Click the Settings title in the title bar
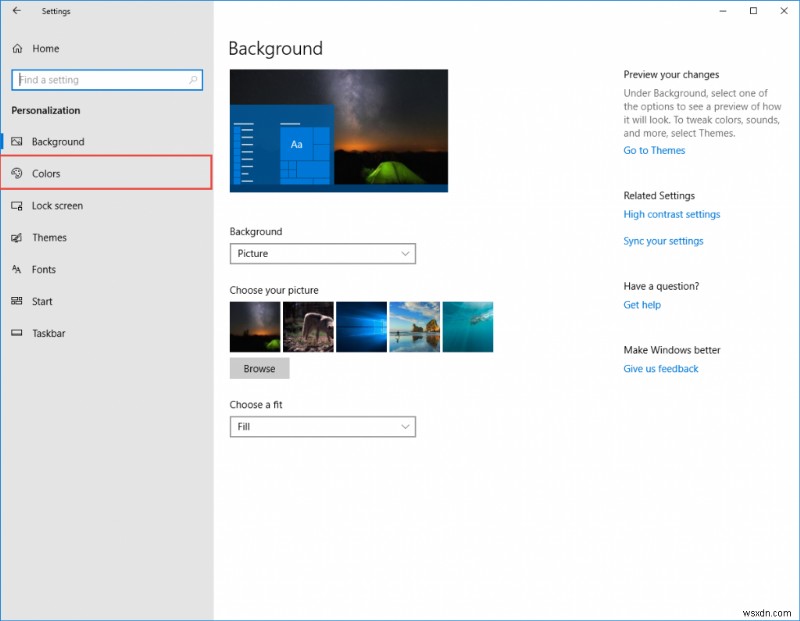This screenshot has width=800, height=621. 56,11
